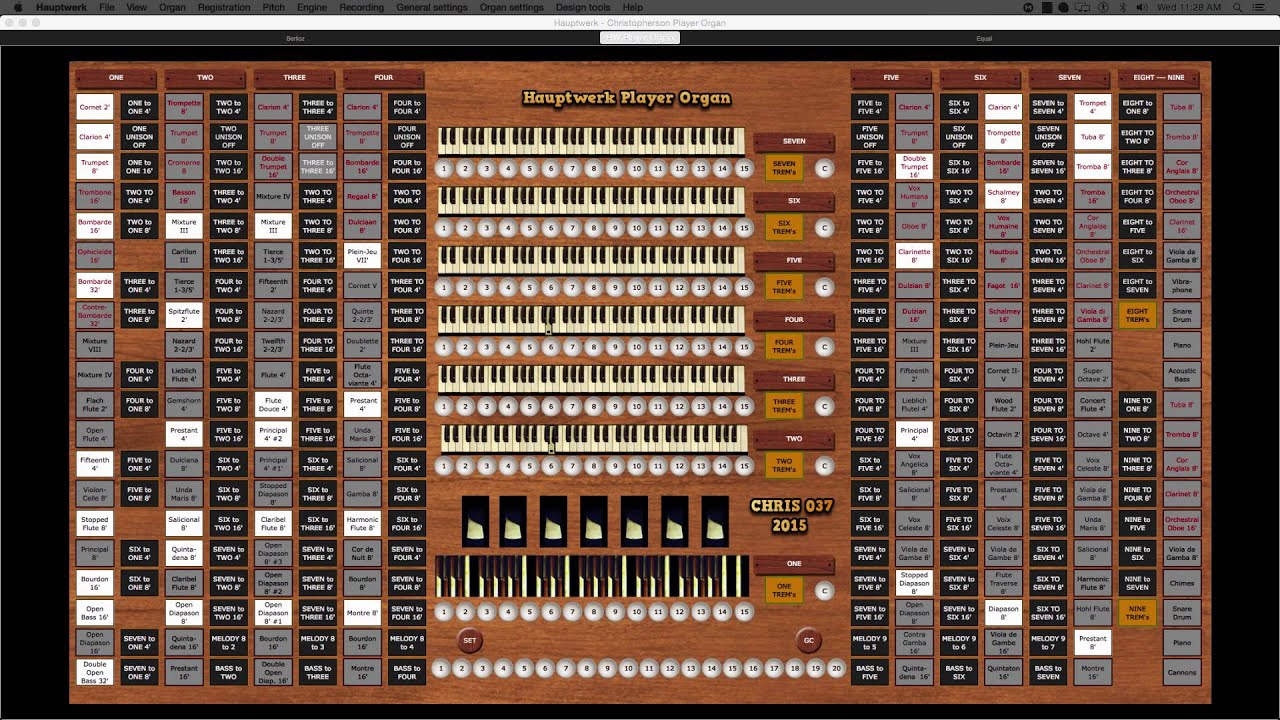Engage the THREE TREM's tremulant
Viewport: 1280px width, 720px height.
click(x=784, y=406)
